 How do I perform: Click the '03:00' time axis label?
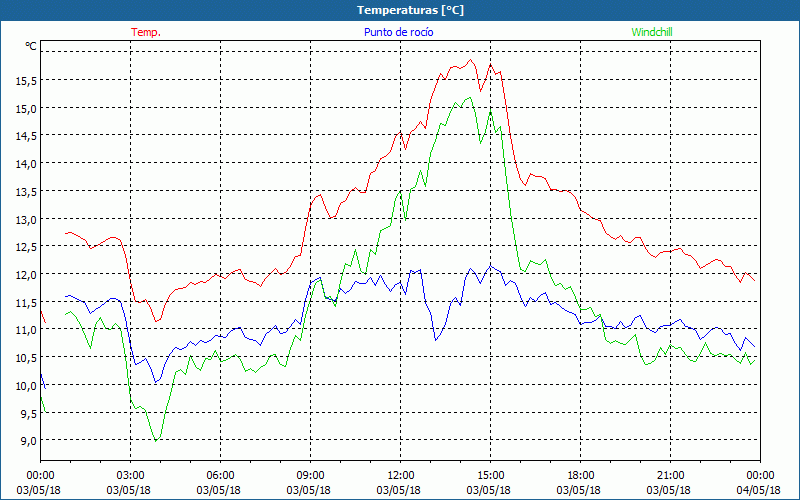(x=130, y=476)
